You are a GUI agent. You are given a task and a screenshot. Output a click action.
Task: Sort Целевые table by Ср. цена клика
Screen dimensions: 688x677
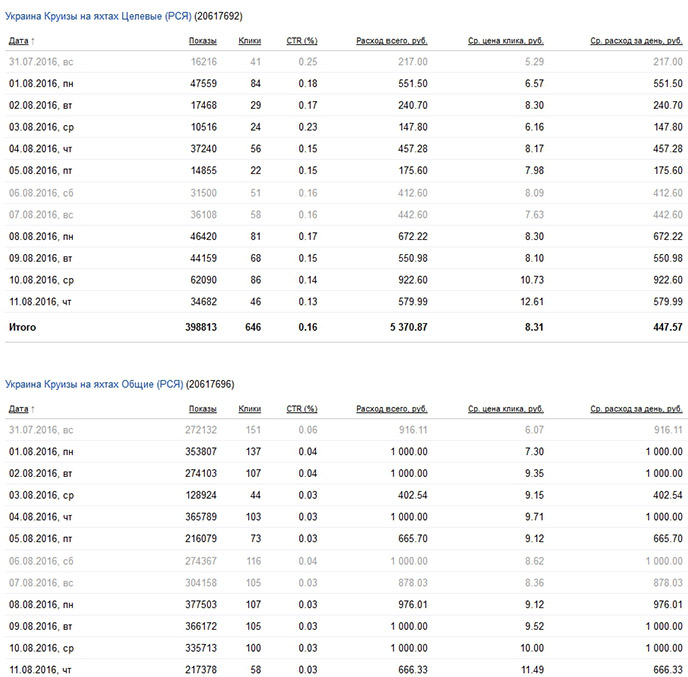505,41
